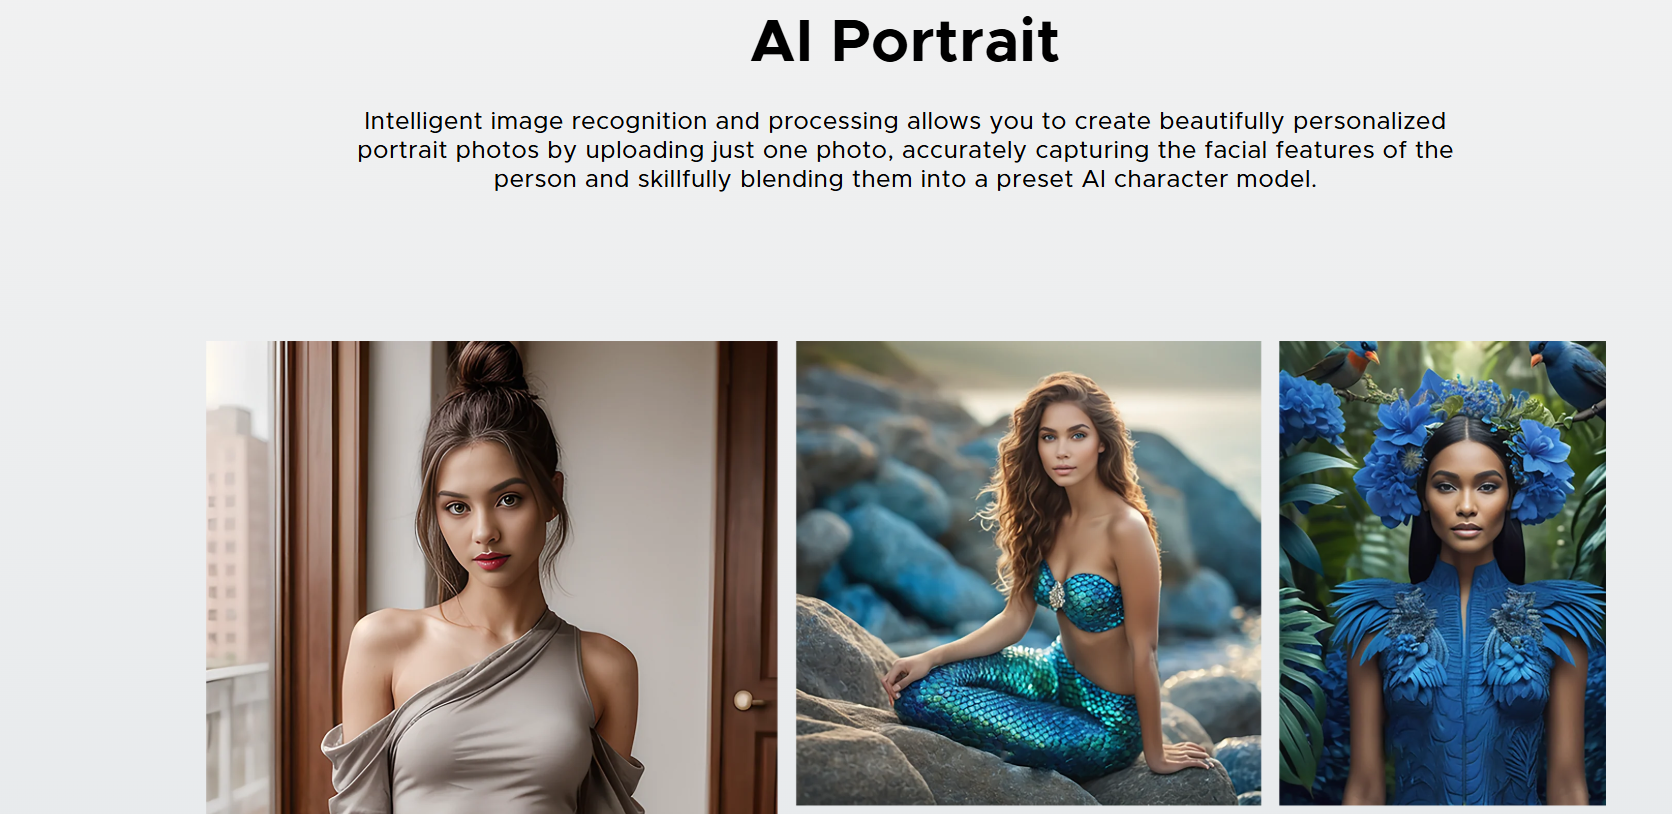Click the jeweled brooch on mermaid's top

(1055, 595)
